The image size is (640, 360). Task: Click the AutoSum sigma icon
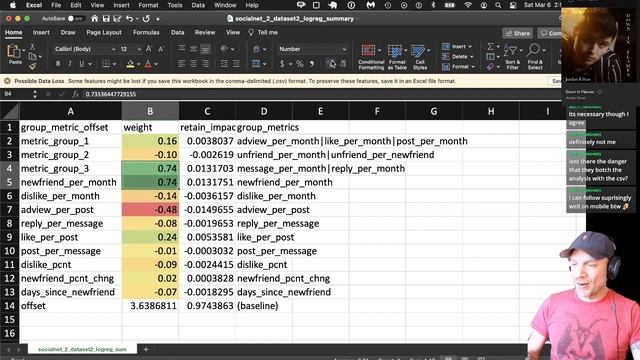pos(491,46)
